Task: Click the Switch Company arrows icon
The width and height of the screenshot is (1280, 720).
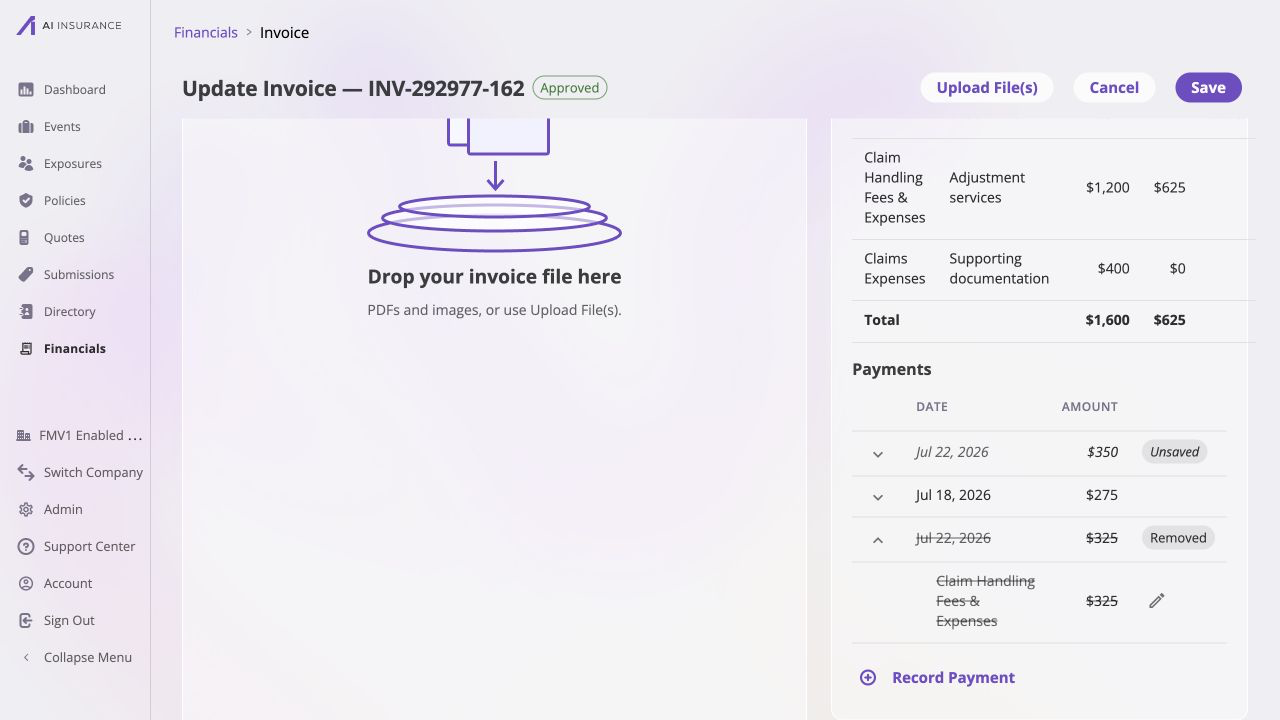Action: 26,473
